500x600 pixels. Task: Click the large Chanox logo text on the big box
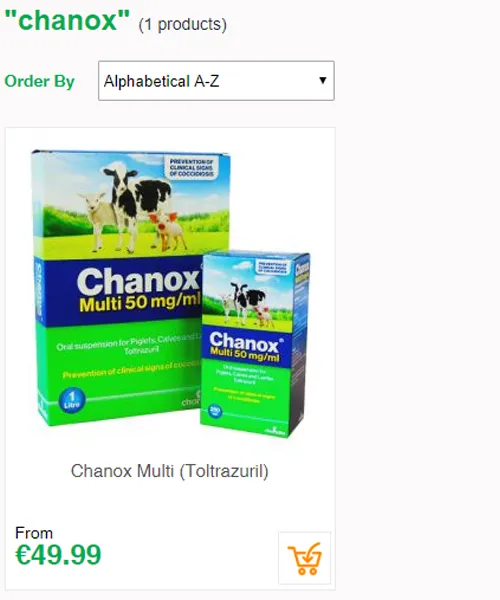(x=138, y=282)
